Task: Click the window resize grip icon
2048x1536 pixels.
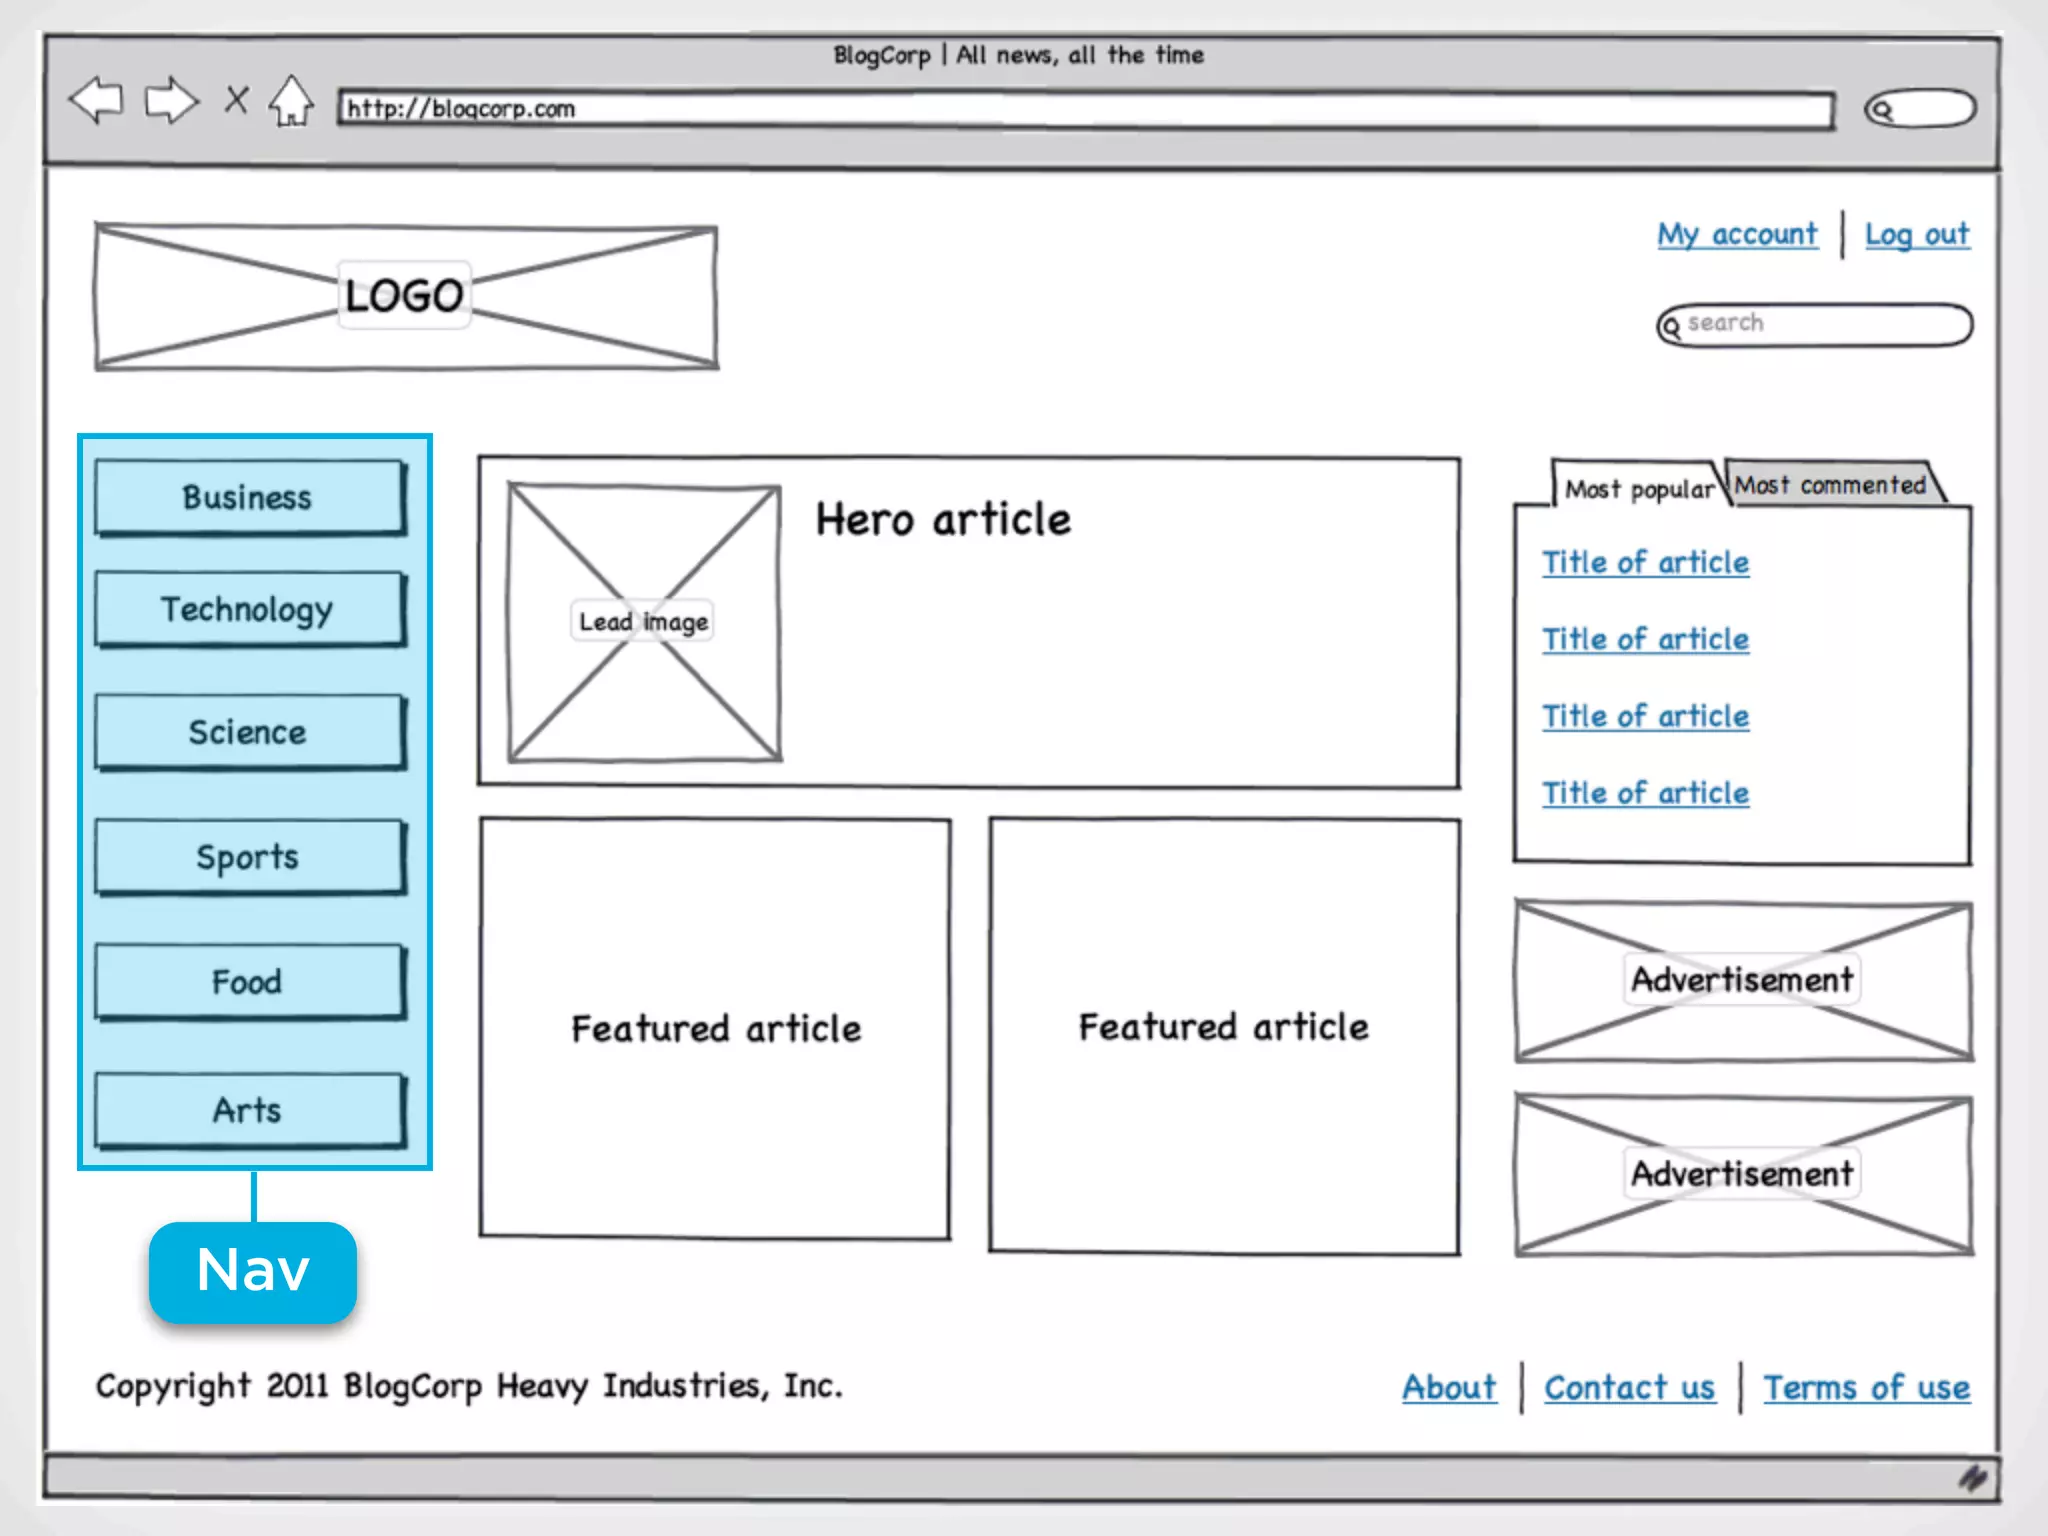Action: [1972, 1477]
